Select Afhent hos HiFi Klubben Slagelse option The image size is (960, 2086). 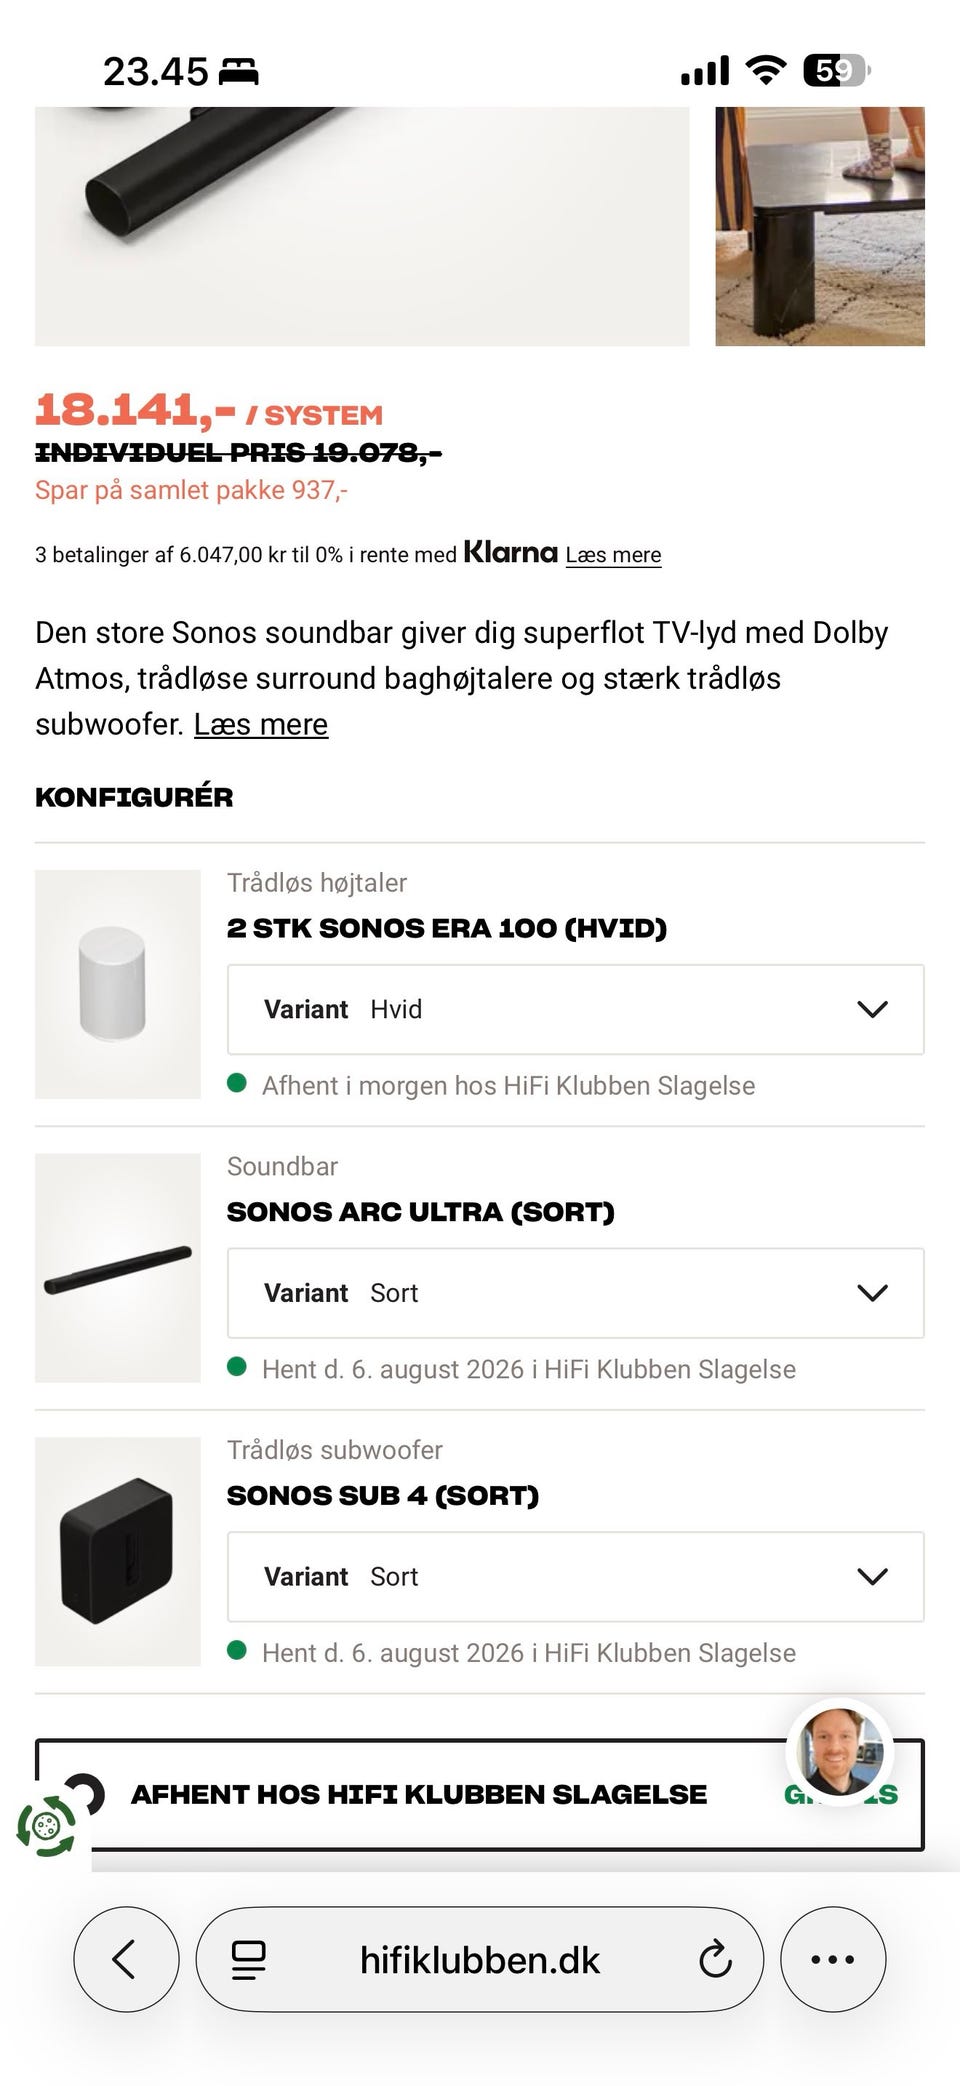click(480, 1795)
